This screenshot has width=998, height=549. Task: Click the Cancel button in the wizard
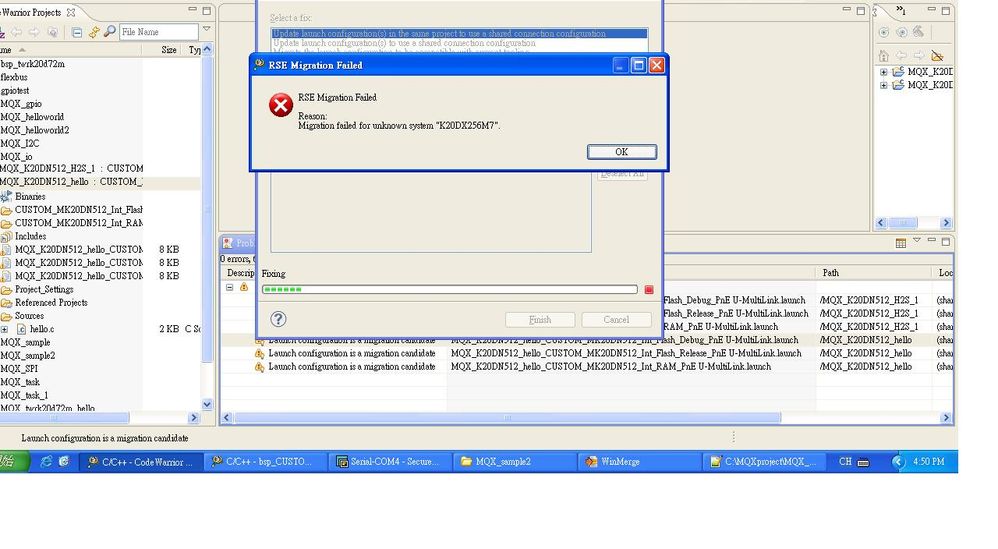(x=616, y=320)
